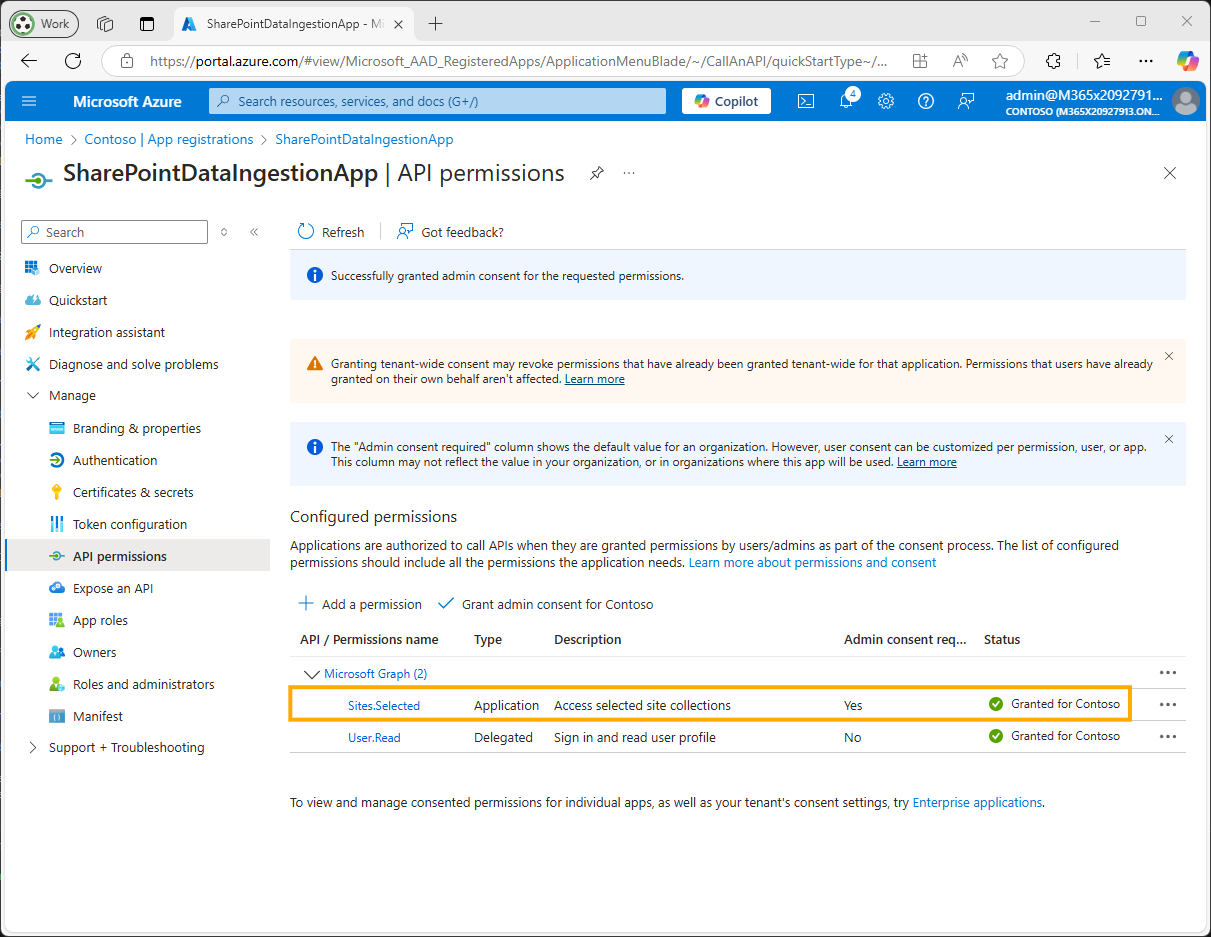
Task: Open more options for Microsoft Graph row
Action: tap(1168, 673)
